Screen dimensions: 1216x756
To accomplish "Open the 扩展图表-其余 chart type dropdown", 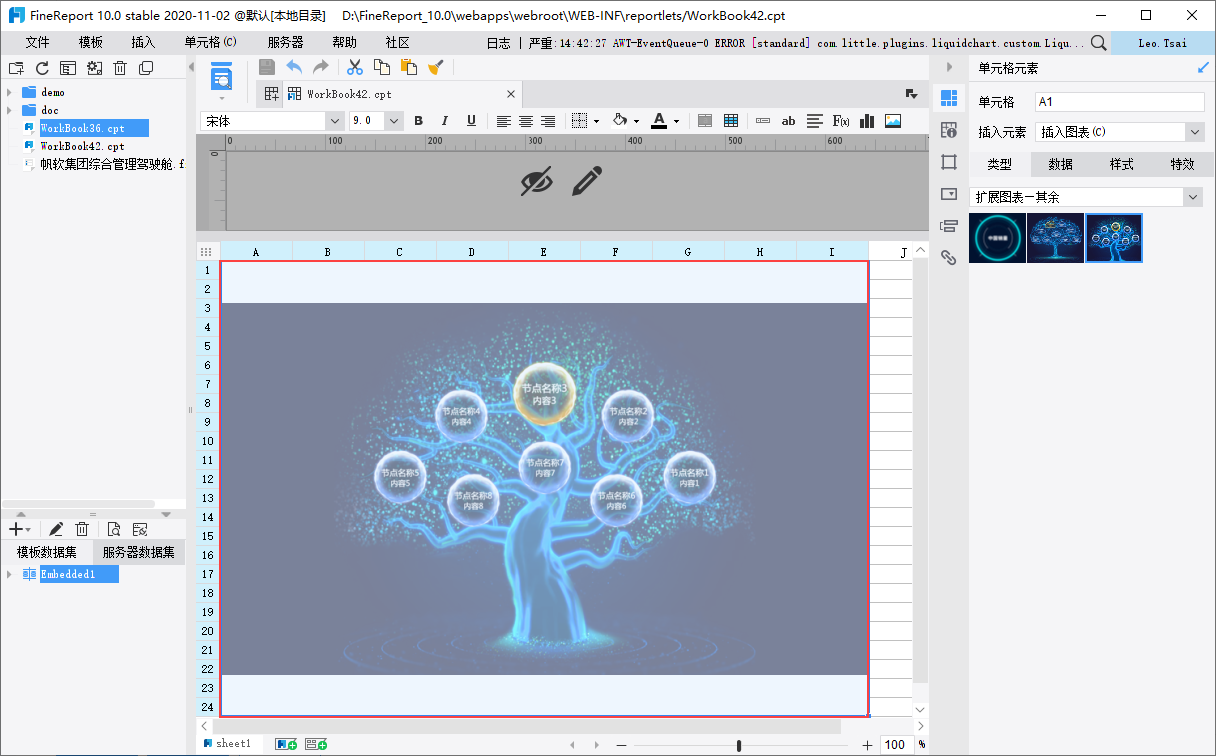I will tap(1192, 197).
